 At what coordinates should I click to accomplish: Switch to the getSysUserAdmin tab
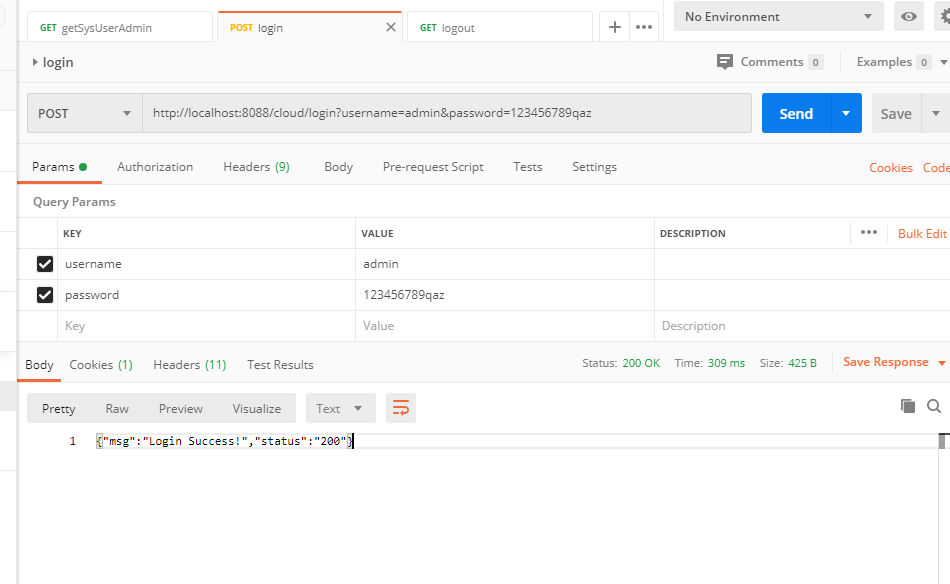(120, 27)
